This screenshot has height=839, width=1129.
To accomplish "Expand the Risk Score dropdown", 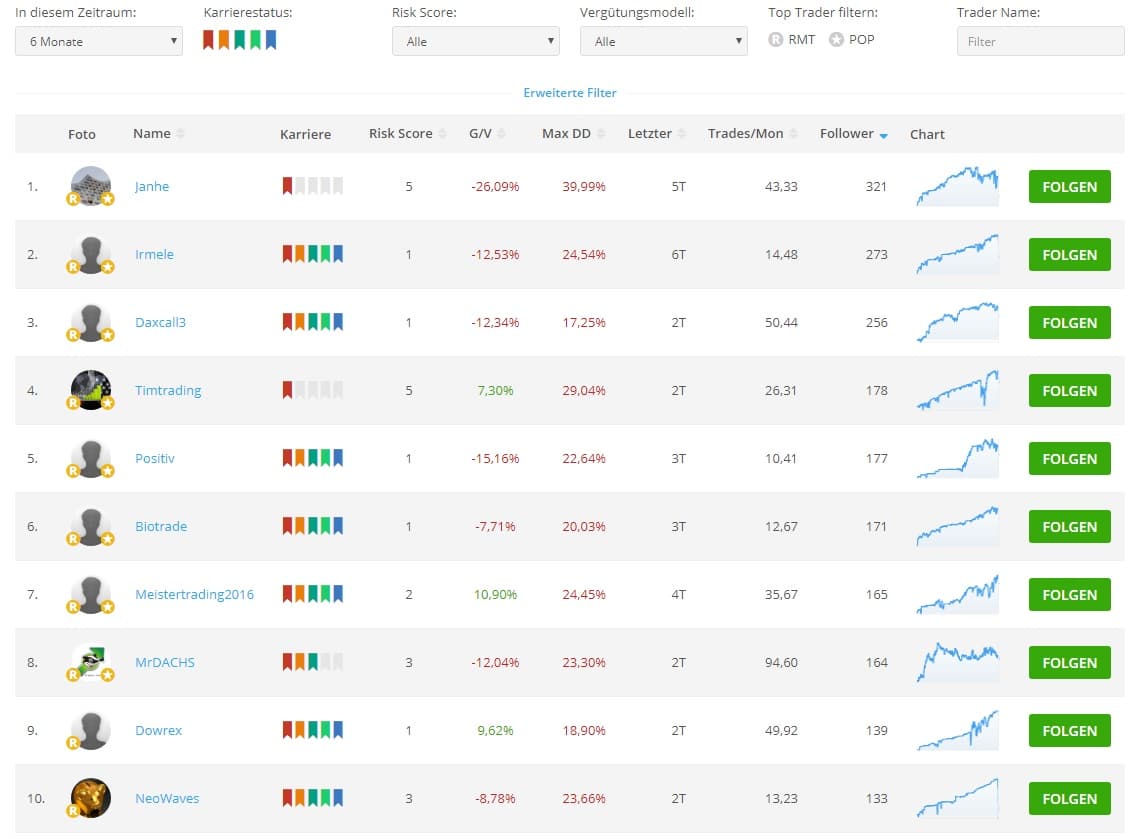I will pos(475,41).
